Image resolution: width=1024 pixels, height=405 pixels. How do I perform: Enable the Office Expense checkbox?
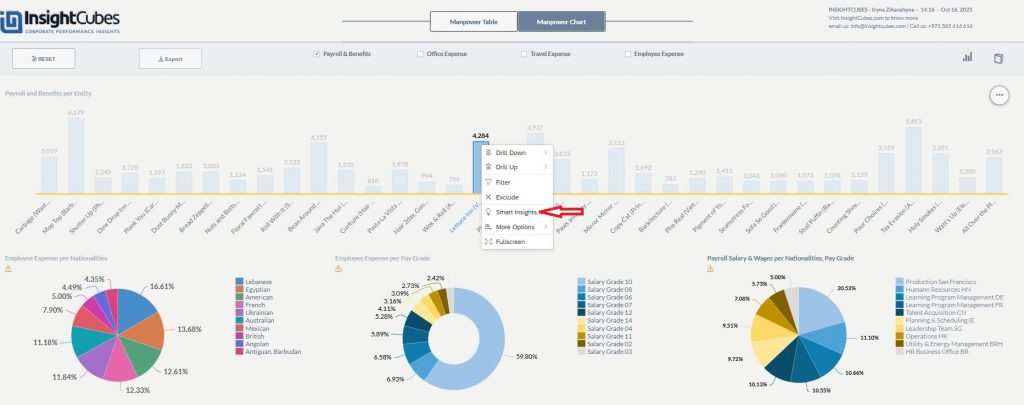(x=420, y=53)
